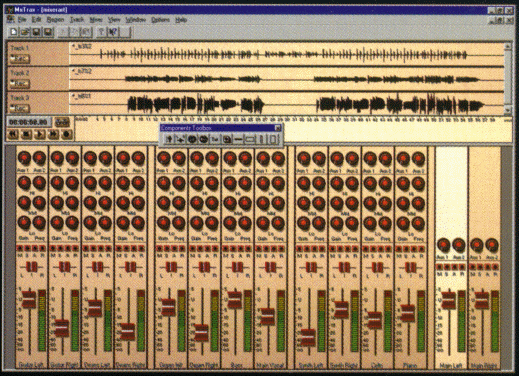This screenshot has width=519, height=376.
Task: Click the Save disk toolbar icon
Action: (x=36, y=32)
